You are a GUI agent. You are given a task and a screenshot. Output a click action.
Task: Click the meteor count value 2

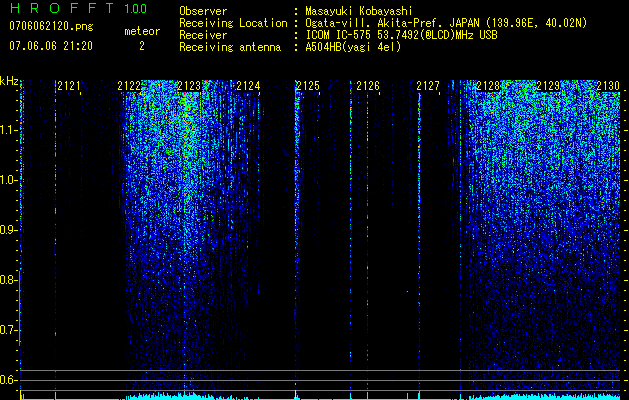click(x=142, y=46)
